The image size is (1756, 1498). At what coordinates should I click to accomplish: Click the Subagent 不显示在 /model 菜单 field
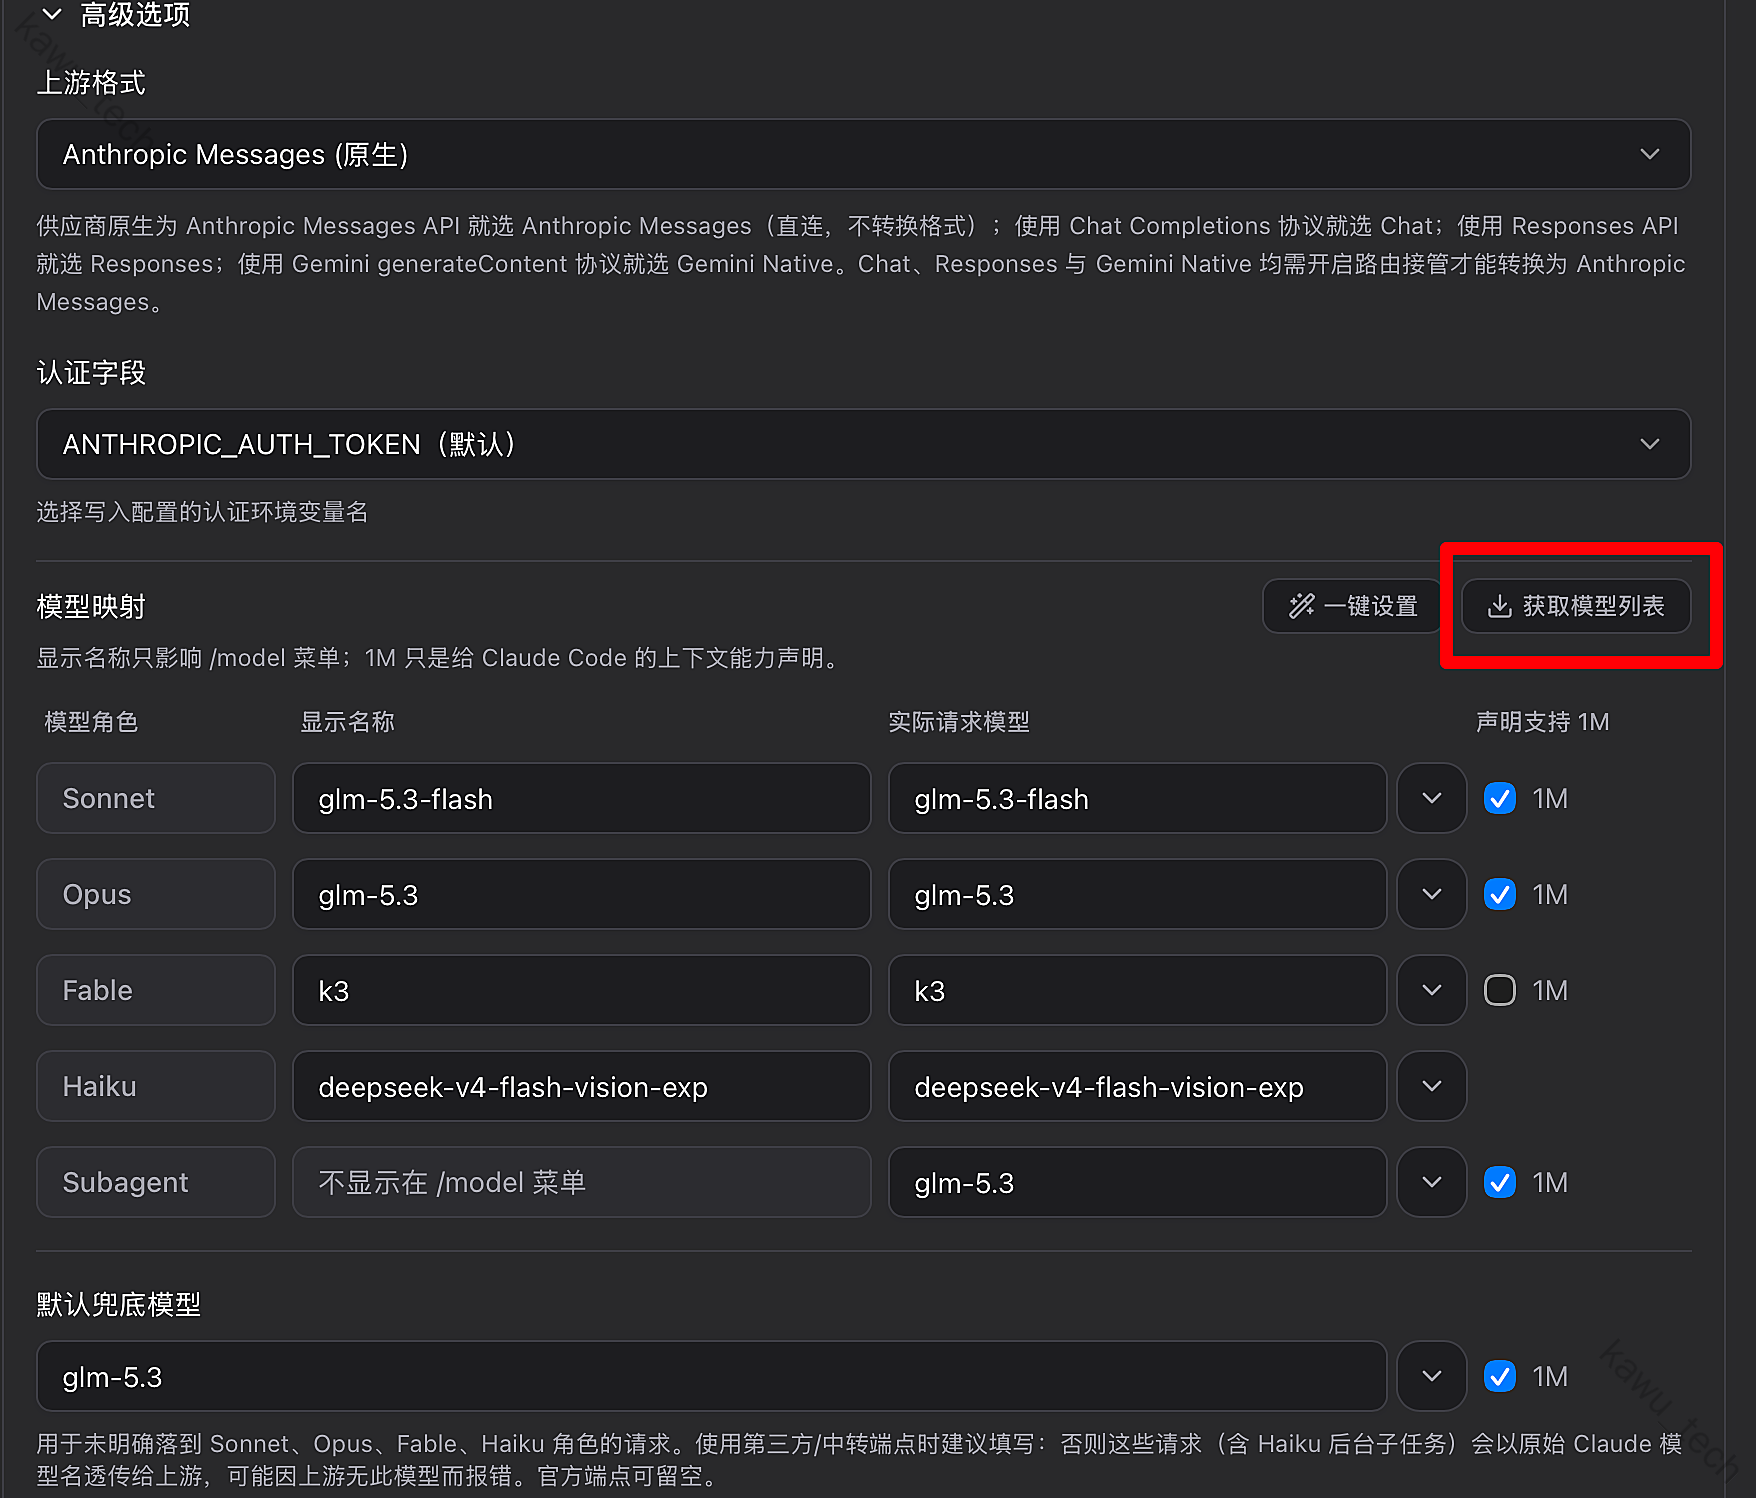(x=581, y=1182)
